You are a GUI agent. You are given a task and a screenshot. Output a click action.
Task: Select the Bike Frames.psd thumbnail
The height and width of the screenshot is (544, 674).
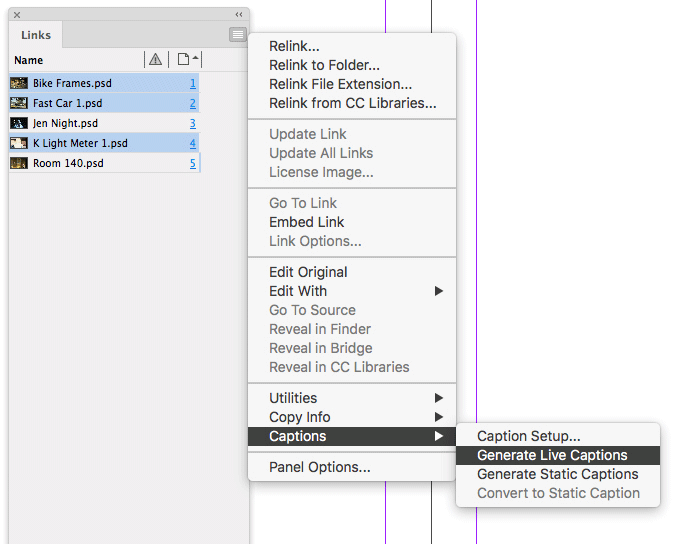19,83
